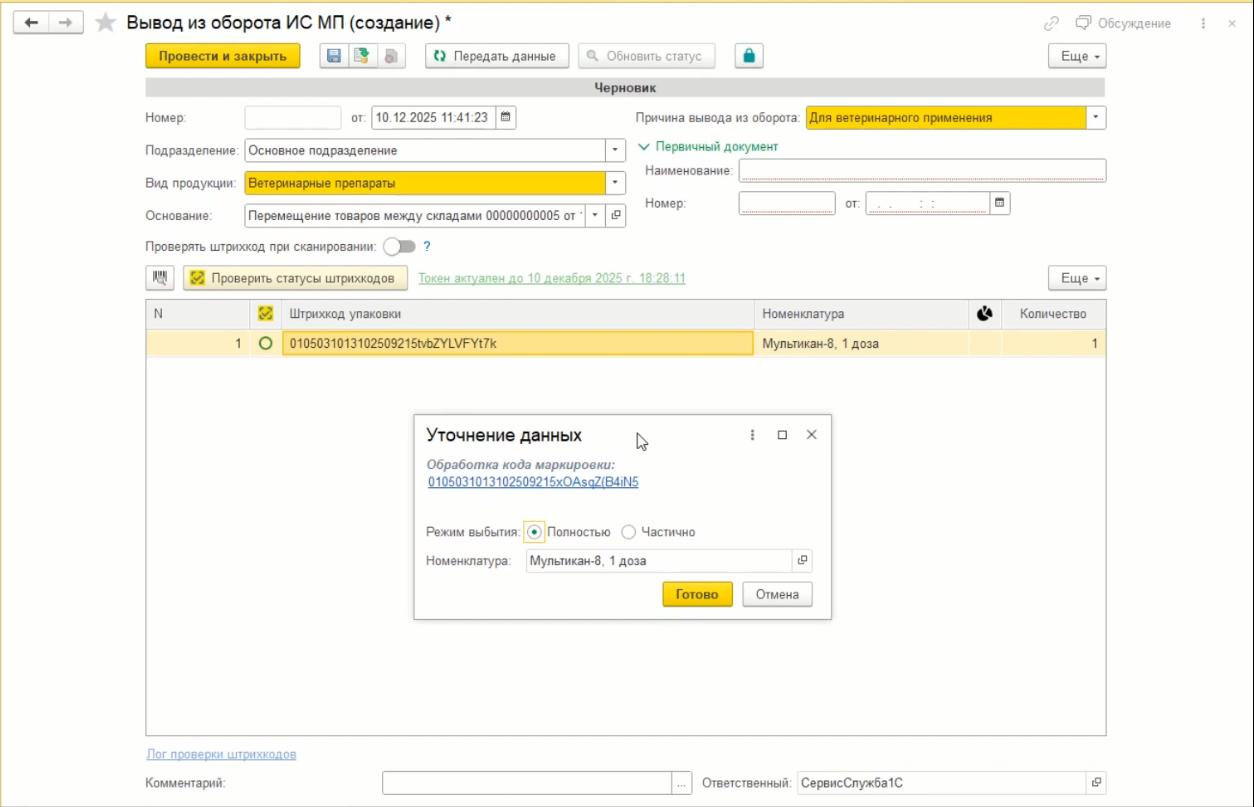This screenshot has height=807, width=1254.
Task: Open 'Вид продукции' dropdown list
Action: pos(616,183)
